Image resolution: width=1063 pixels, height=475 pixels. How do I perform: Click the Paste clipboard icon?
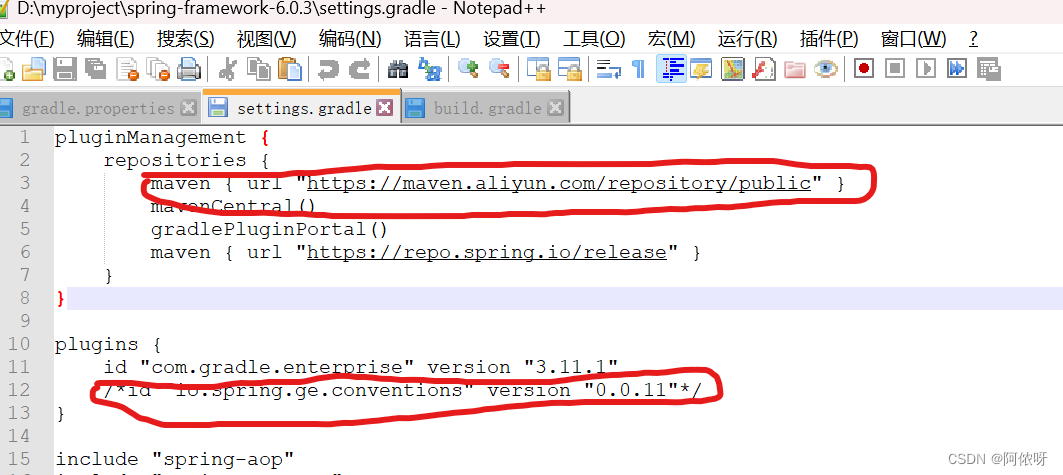click(x=289, y=68)
